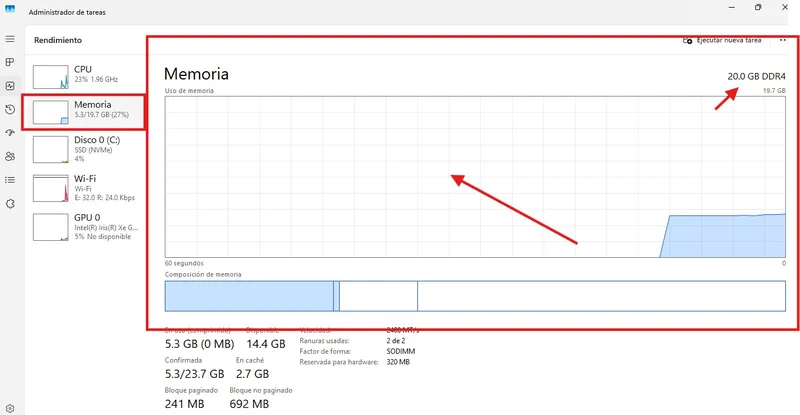The image size is (800, 415).
Task: Click the 320 MB hardware reserved value
Action: 398,362
